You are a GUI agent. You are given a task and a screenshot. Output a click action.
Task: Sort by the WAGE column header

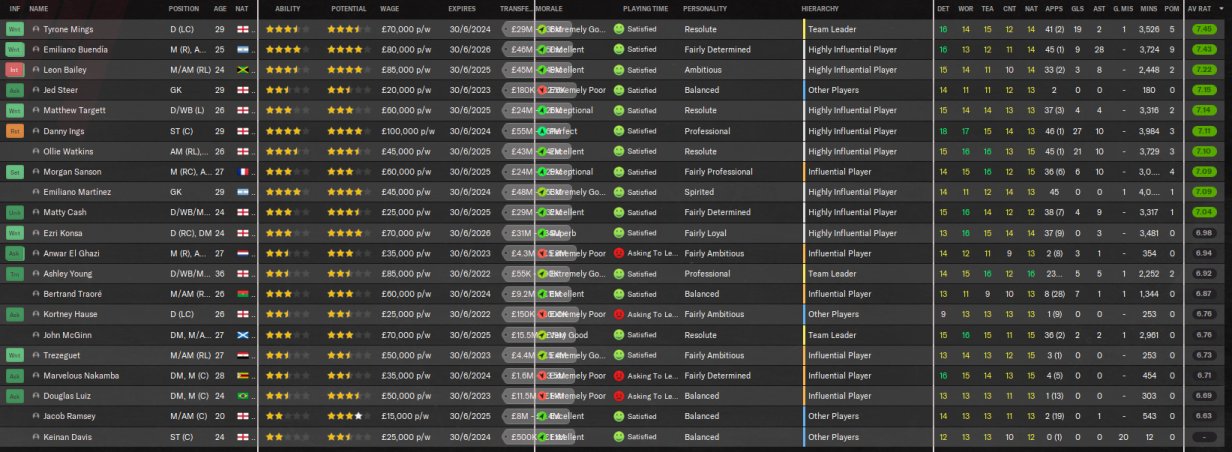pos(390,8)
